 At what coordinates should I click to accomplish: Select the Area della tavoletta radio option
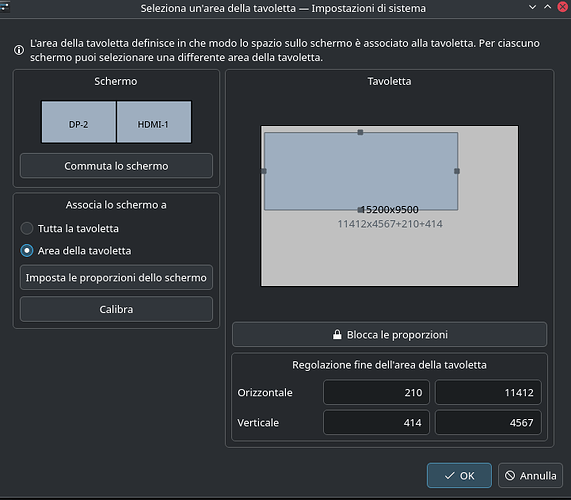(x=27, y=251)
